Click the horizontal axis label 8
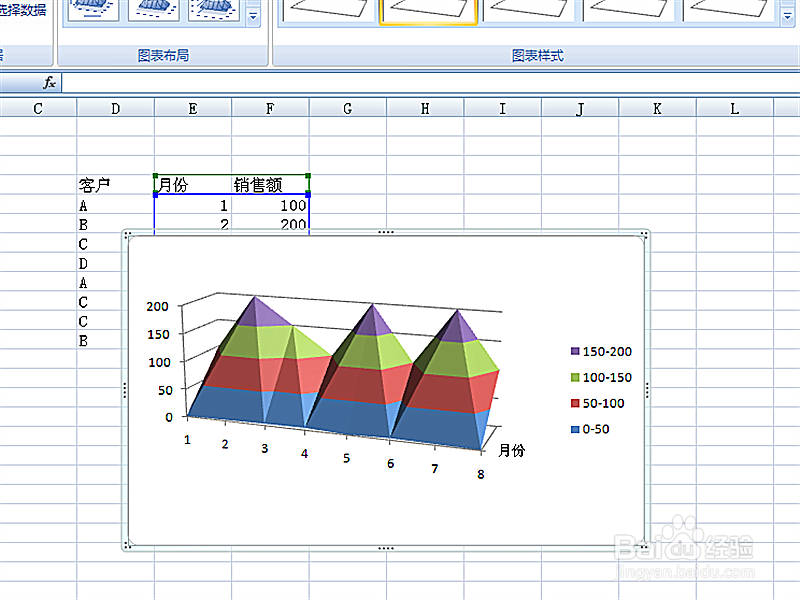The width and height of the screenshot is (800, 600). [x=481, y=474]
